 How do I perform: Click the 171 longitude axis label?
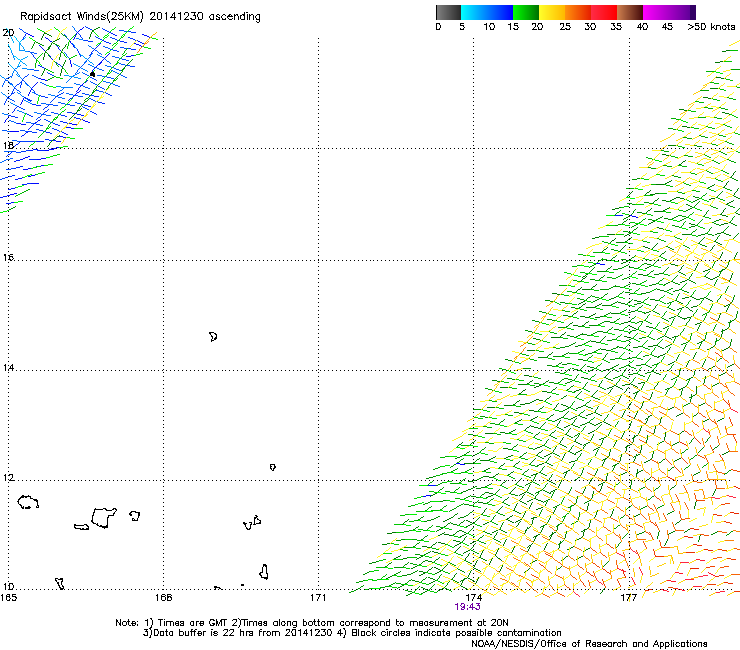tap(318, 598)
